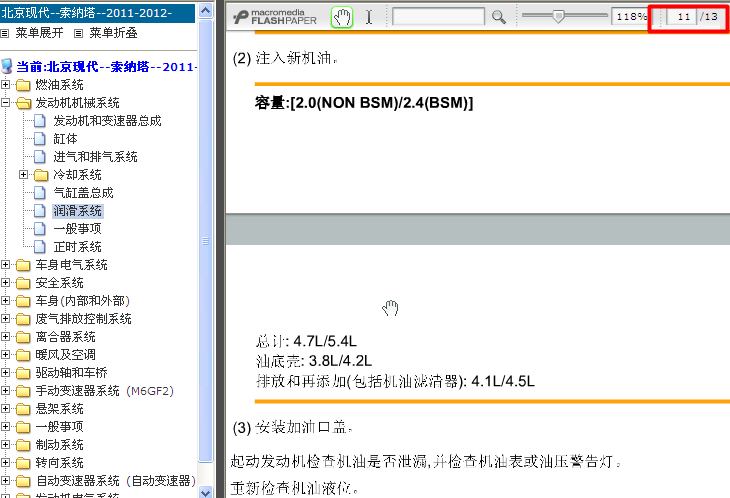This screenshot has width=730, height=498.
Task: Click the tree panel scroll up arrow
Action: click(205, 10)
